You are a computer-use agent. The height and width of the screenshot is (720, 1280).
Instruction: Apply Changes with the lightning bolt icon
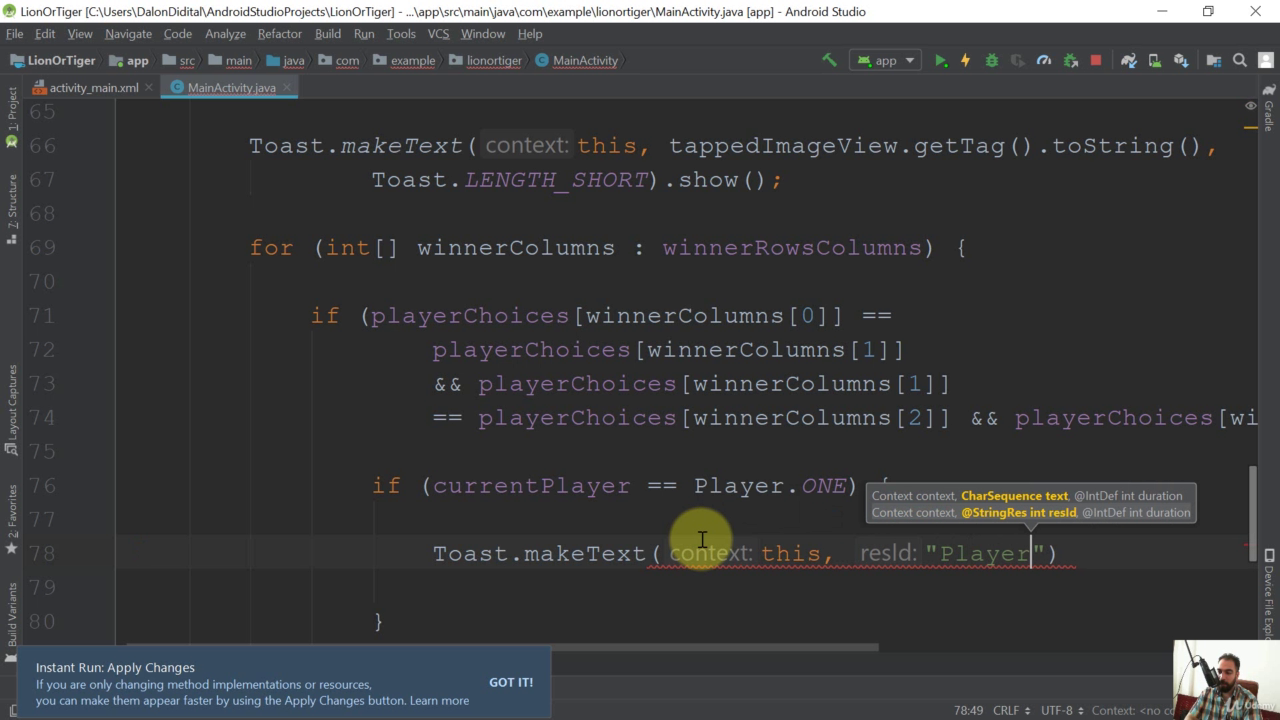point(965,60)
